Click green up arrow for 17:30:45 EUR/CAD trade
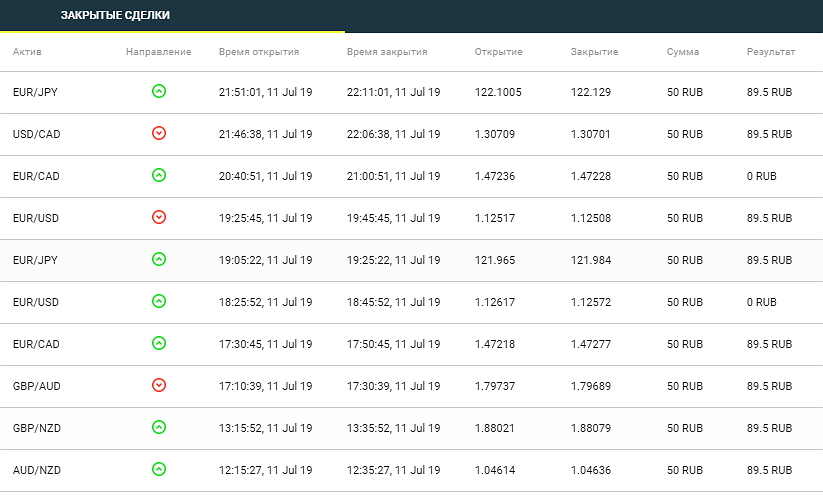 [x=159, y=343]
